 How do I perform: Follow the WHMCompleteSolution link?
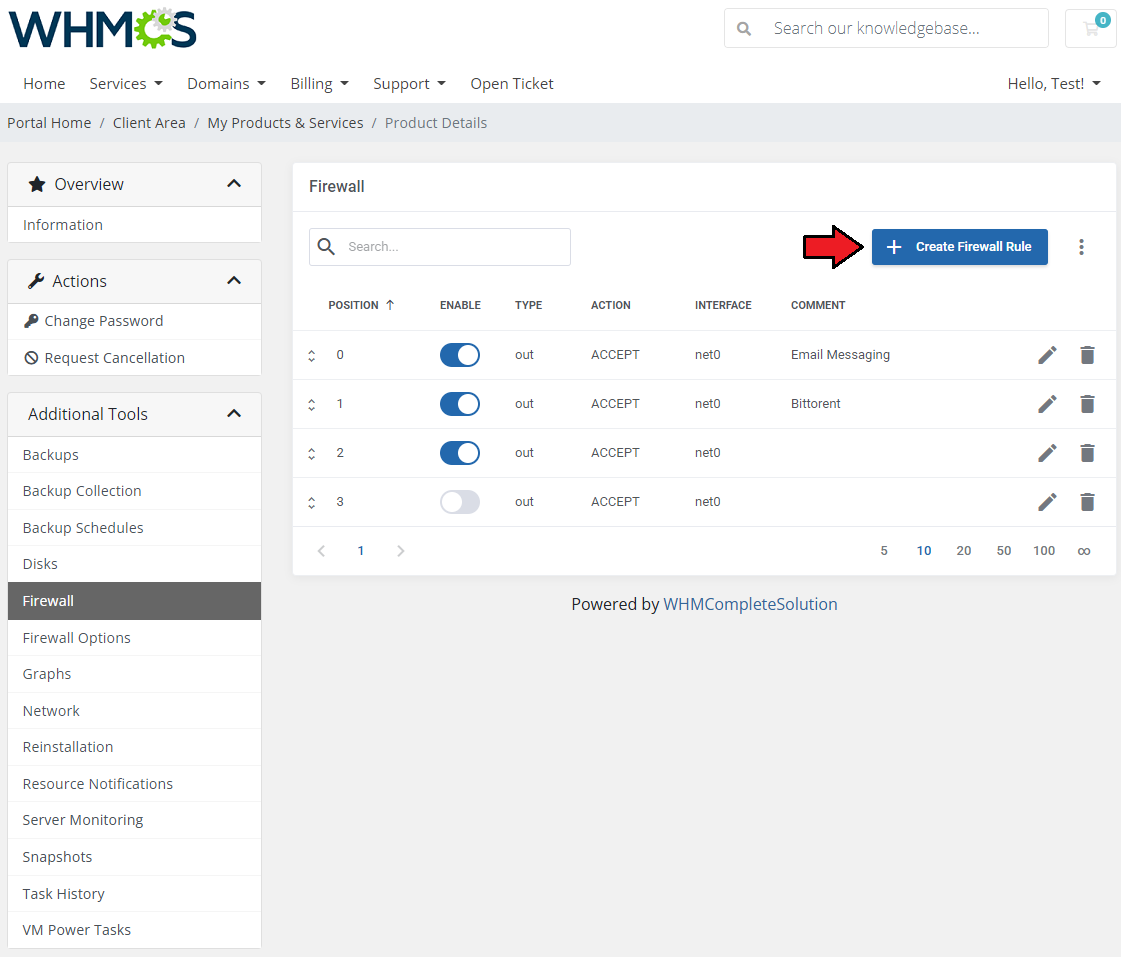point(750,604)
